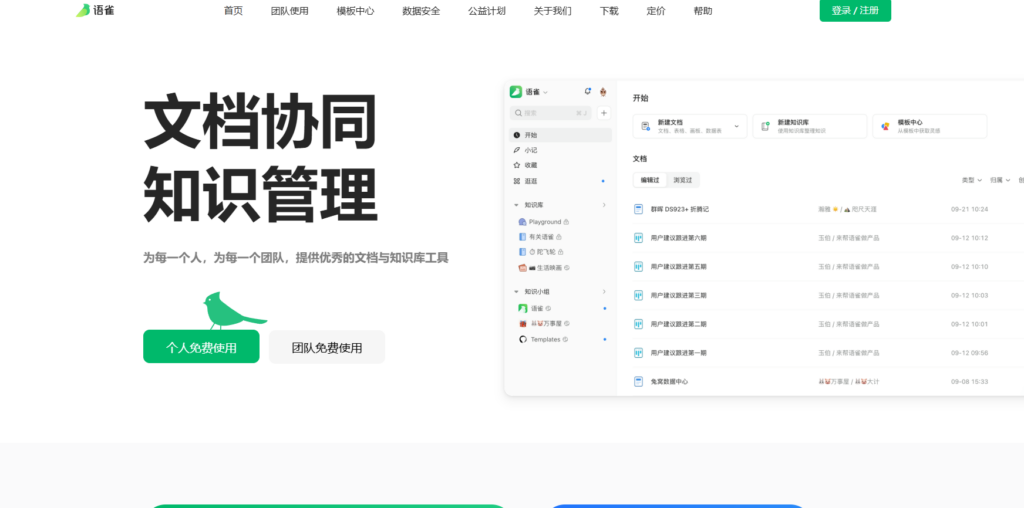Click the 新建知识库 card
This screenshot has height=508, width=1024.
tap(810, 126)
